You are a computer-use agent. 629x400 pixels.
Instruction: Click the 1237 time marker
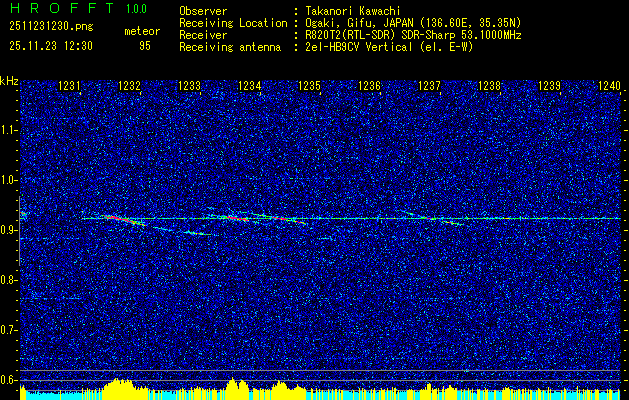[x=429, y=85]
